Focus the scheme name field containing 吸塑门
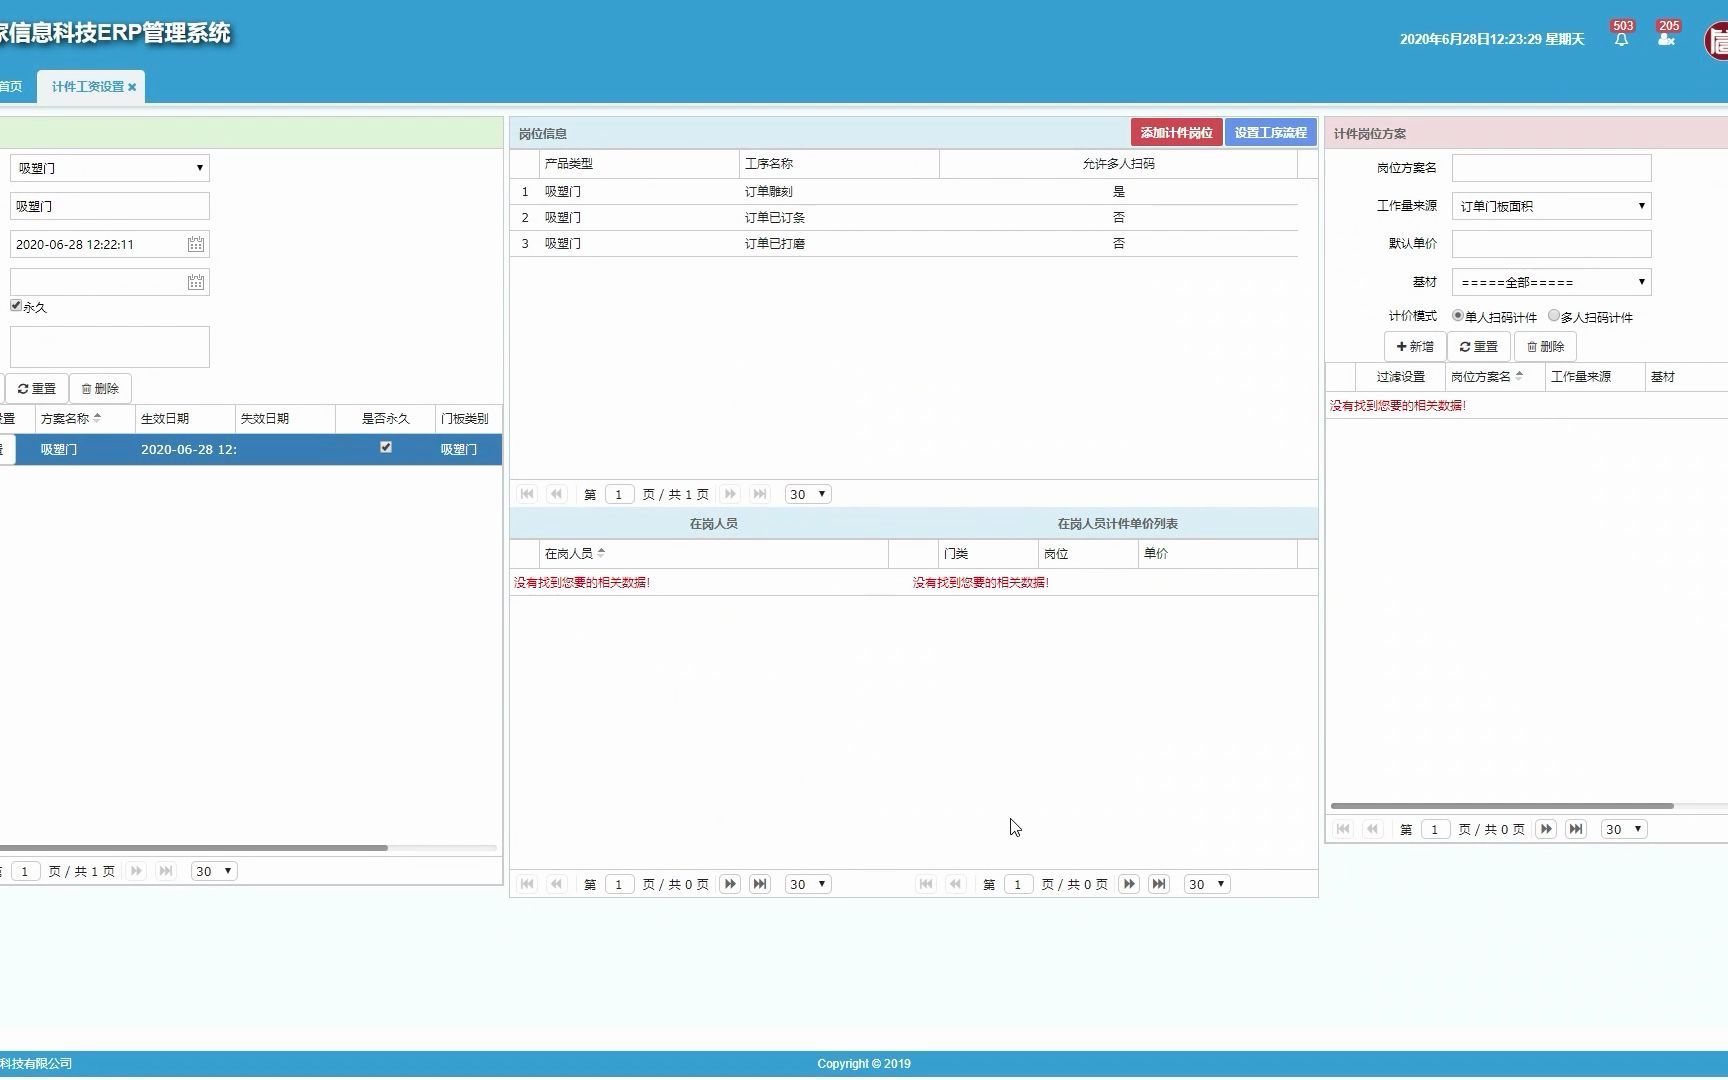1728x1080 pixels. [110, 206]
